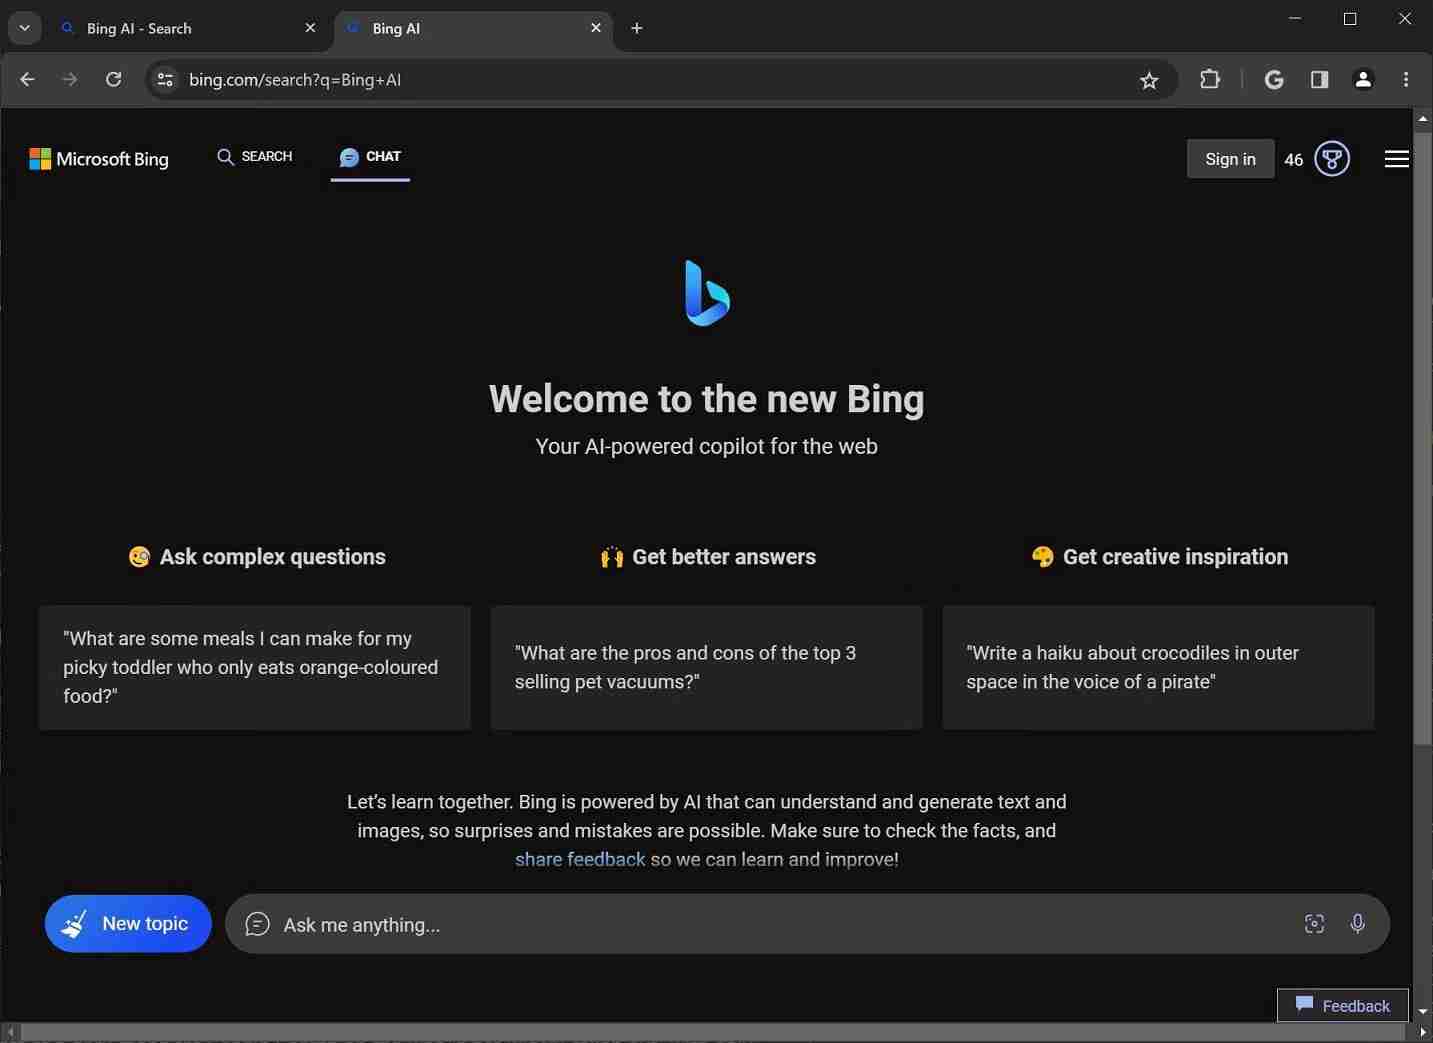Open Chrome's three-dot menu
The width and height of the screenshot is (1433, 1043).
(x=1406, y=80)
